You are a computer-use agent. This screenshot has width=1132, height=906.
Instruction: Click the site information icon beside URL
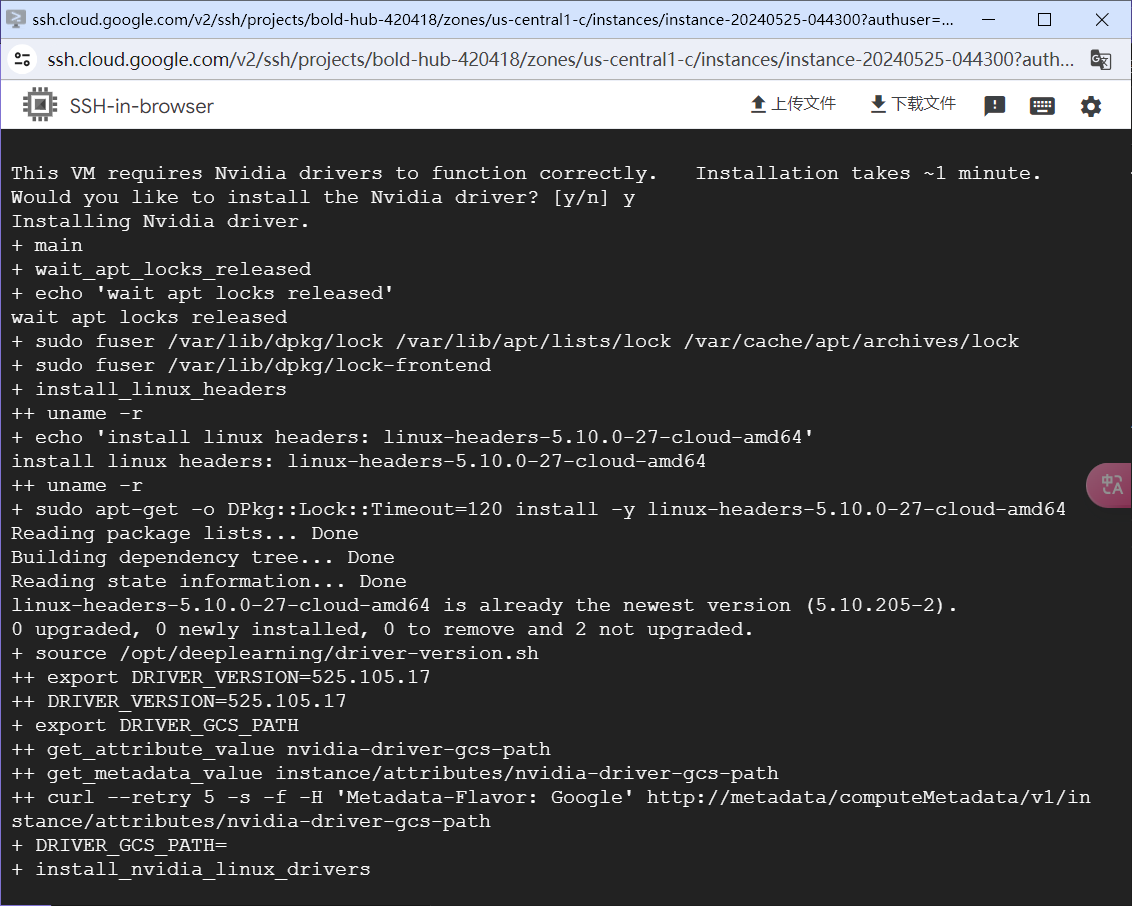click(x=22, y=59)
